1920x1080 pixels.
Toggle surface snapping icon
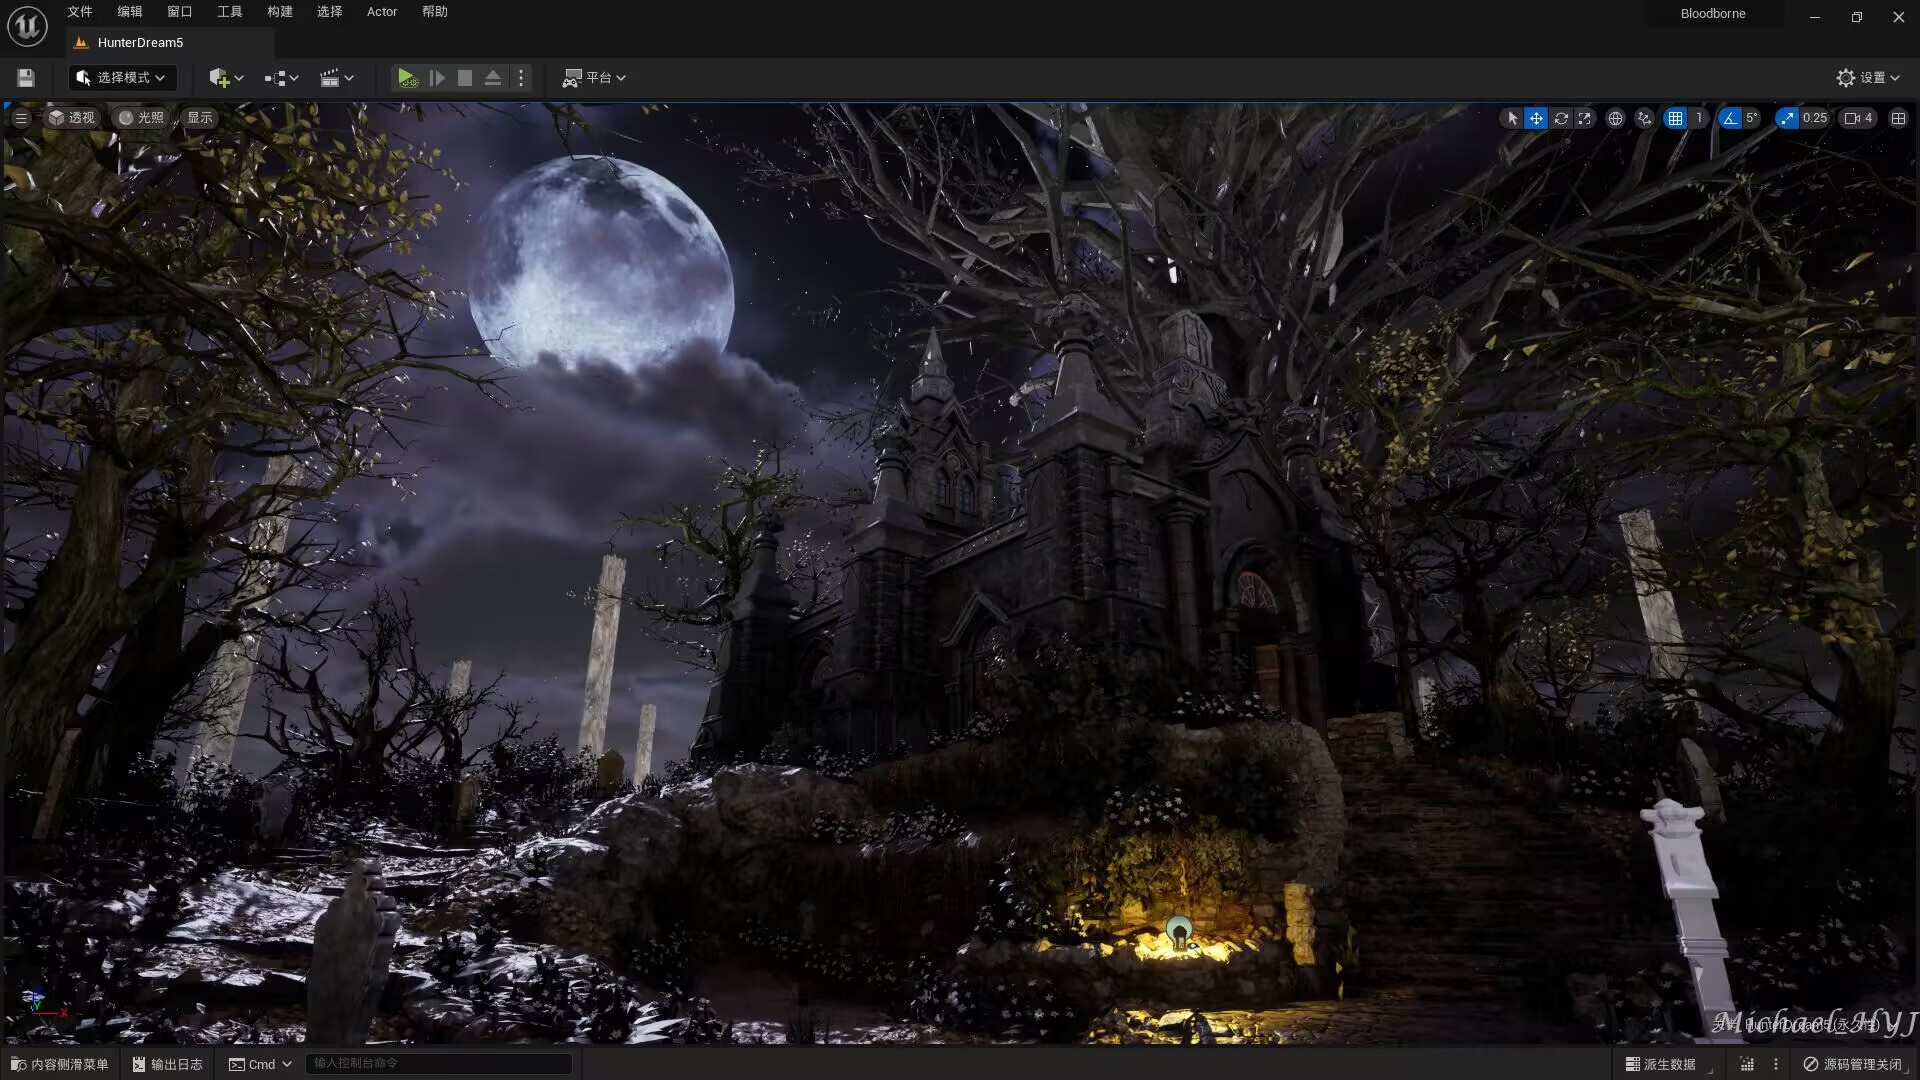click(x=1645, y=118)
